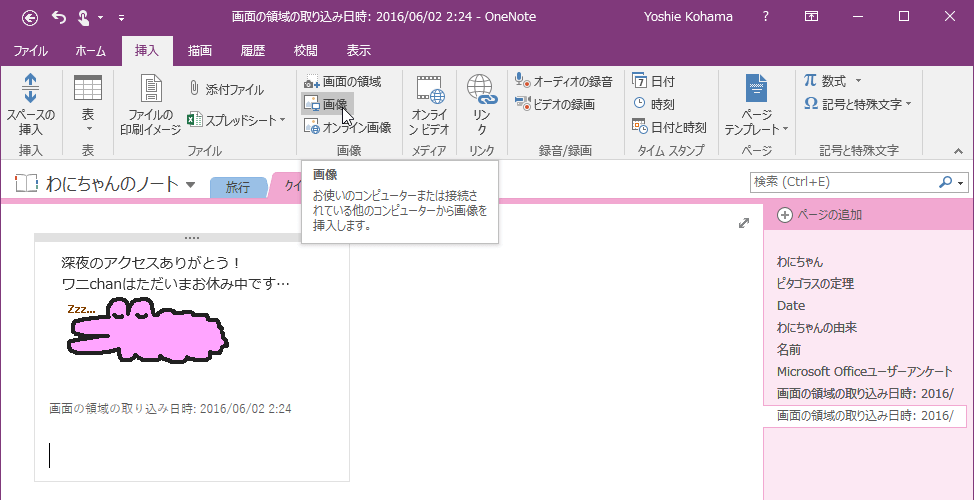Viewport: 974px width, 500px height.
Task: Switch to the 表示 tab
Action: 358,51
